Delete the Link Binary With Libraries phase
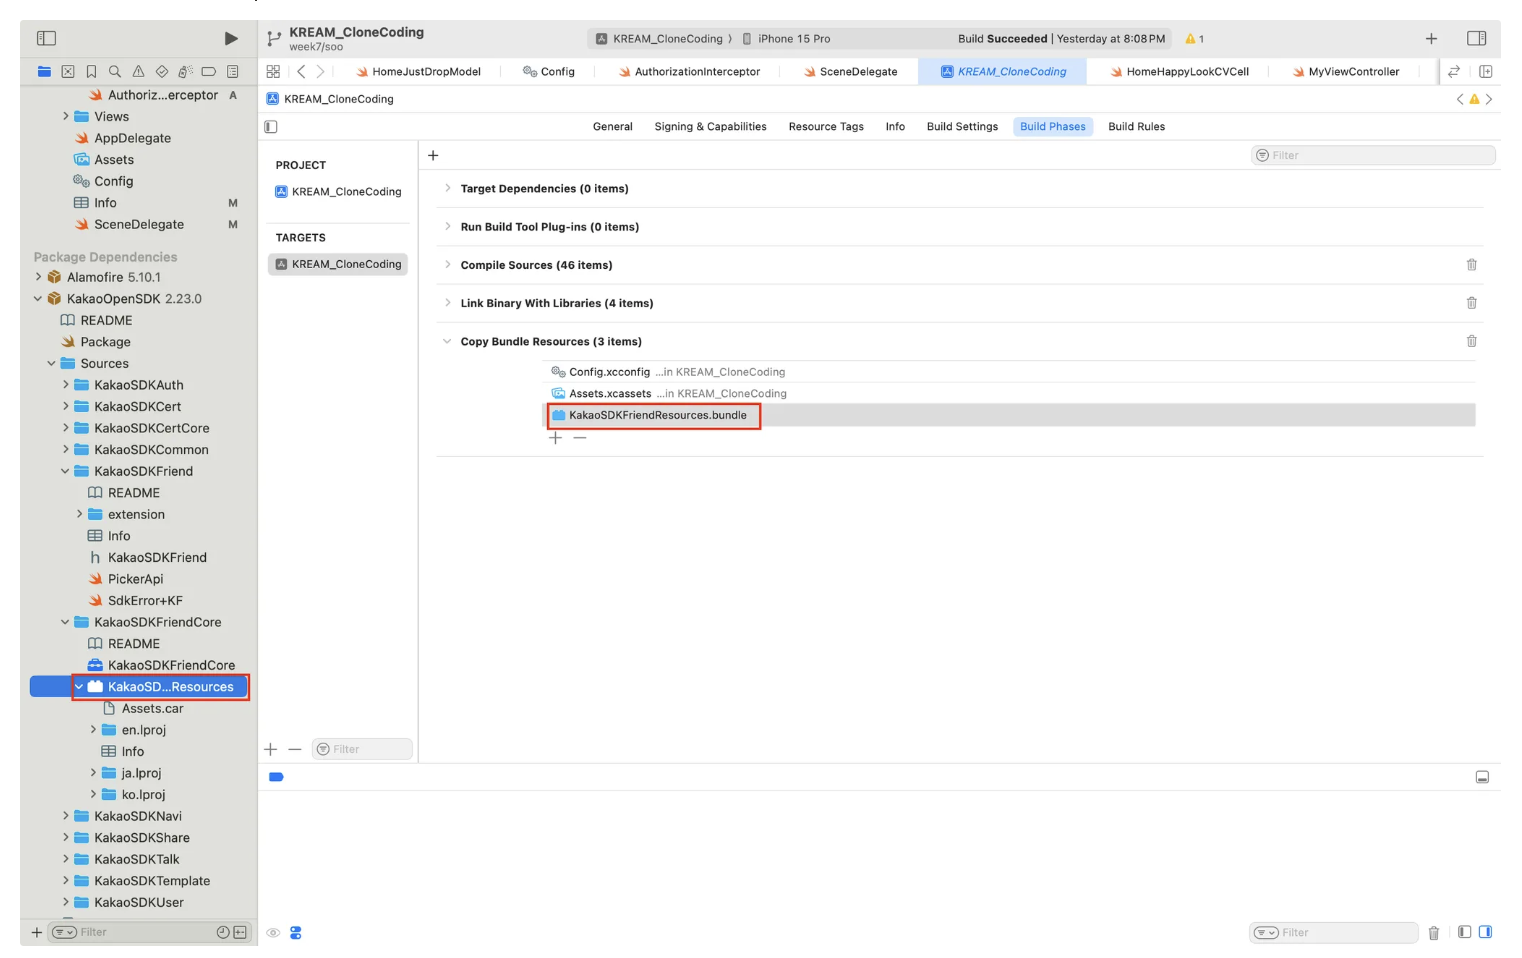The width and height of the screenshot is (1522, 958). pyautogui.click(x=1471, y=303)
